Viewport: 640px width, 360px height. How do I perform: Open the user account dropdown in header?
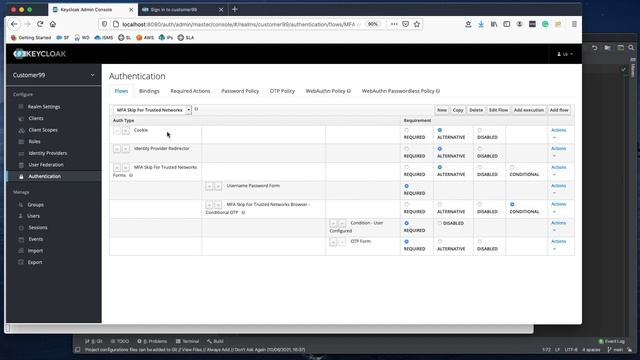click(565, 54)
